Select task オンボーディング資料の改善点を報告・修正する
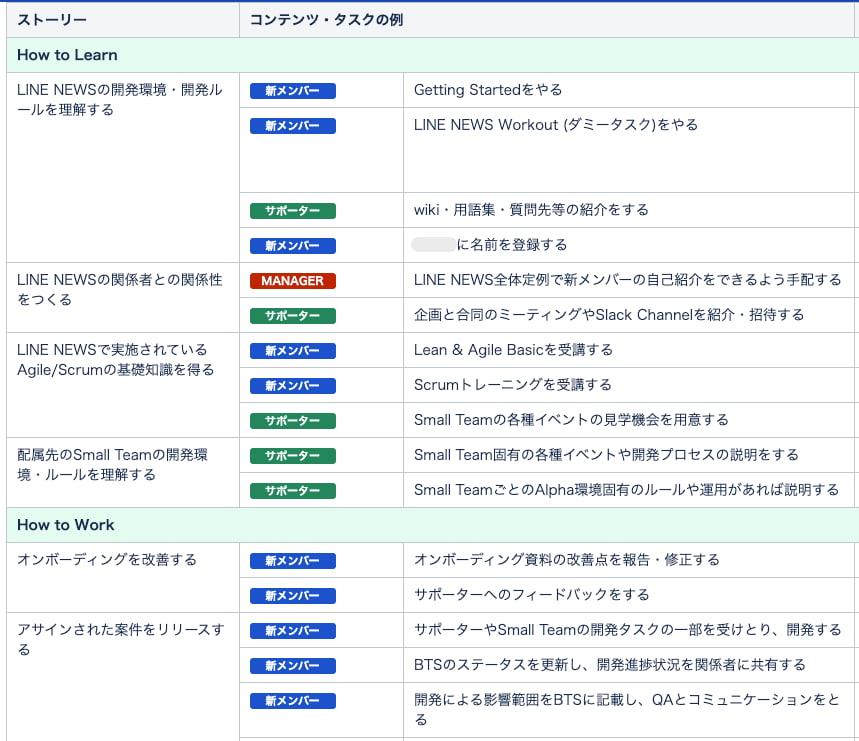 pyautogui.click(x=567, y=560)
